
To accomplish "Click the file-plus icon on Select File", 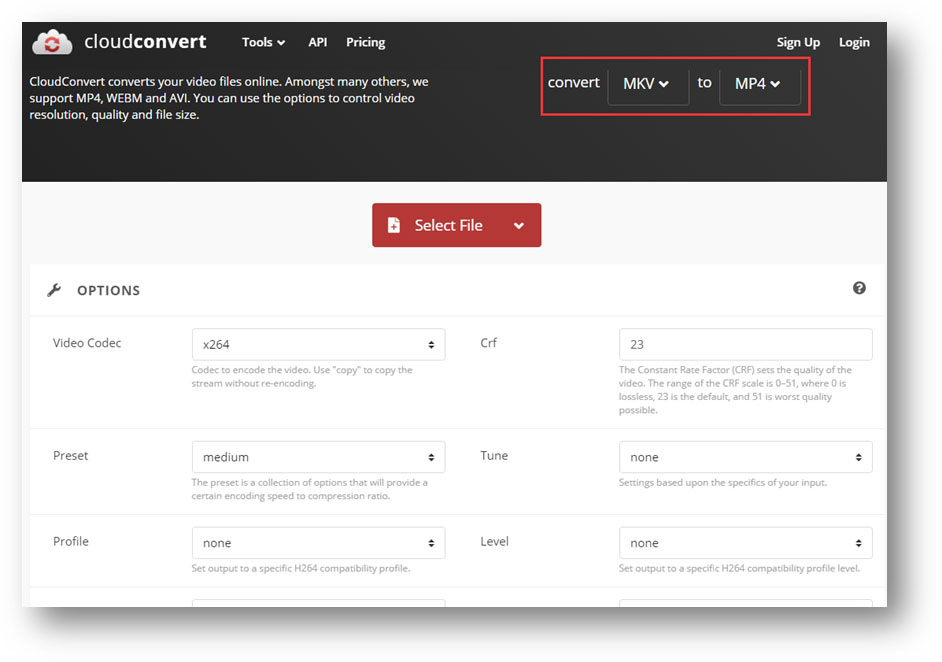I will [394, 225].
